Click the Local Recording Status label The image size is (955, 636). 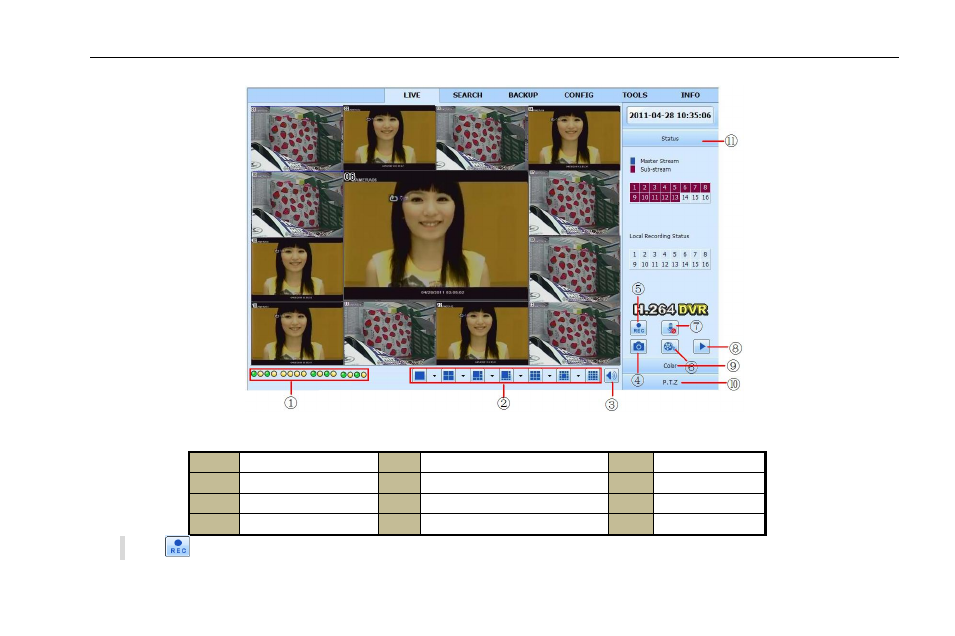tap(659, 236)
